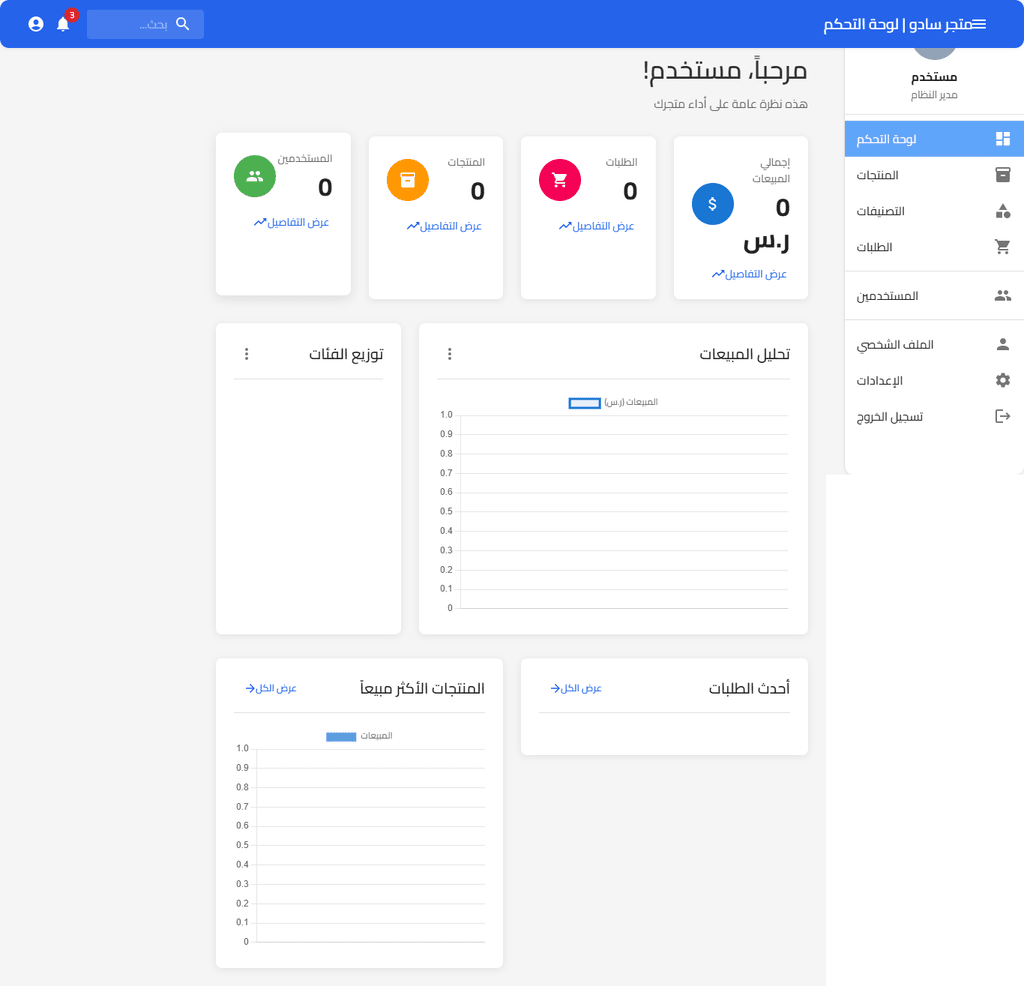This screenshot has height=986, width=1024.
Task: Click the hamburger menu icon in header
Action: (x=979, y=24)
